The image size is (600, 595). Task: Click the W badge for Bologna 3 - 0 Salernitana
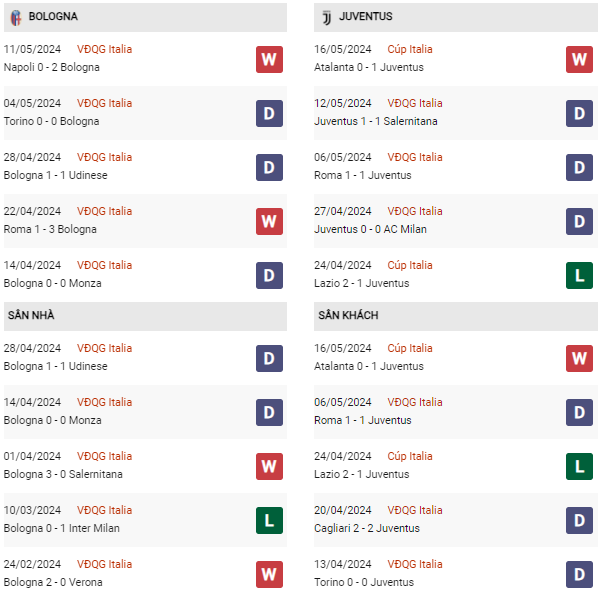(x=269, y=466)
